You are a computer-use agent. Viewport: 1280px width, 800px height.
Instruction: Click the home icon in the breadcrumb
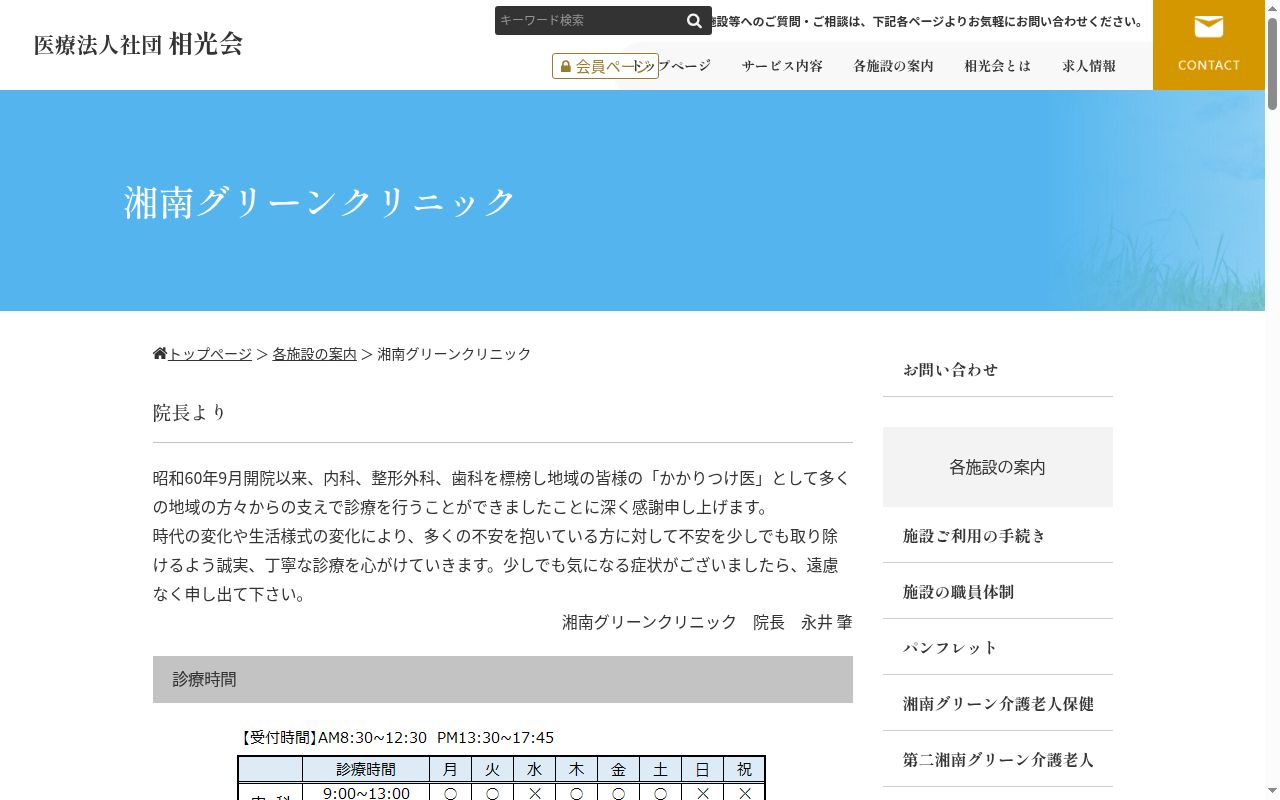(x=160, y=353)
